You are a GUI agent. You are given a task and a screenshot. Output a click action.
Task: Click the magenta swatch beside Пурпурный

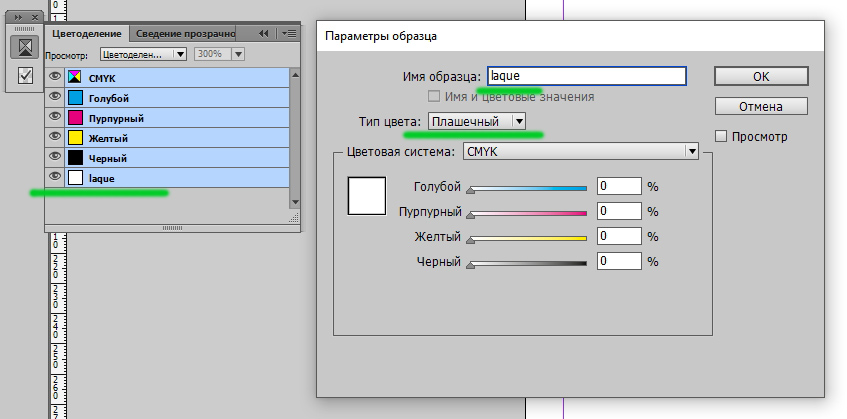pos(75,118)
